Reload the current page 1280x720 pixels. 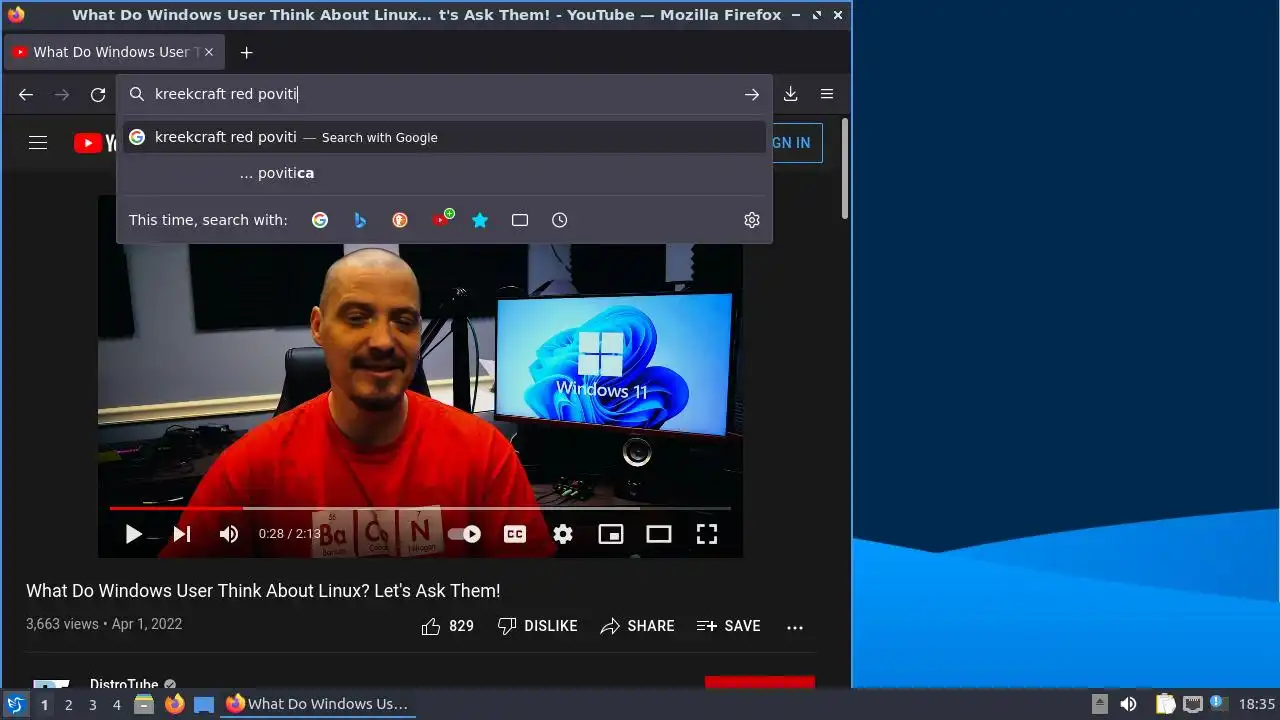click(98, 94)
